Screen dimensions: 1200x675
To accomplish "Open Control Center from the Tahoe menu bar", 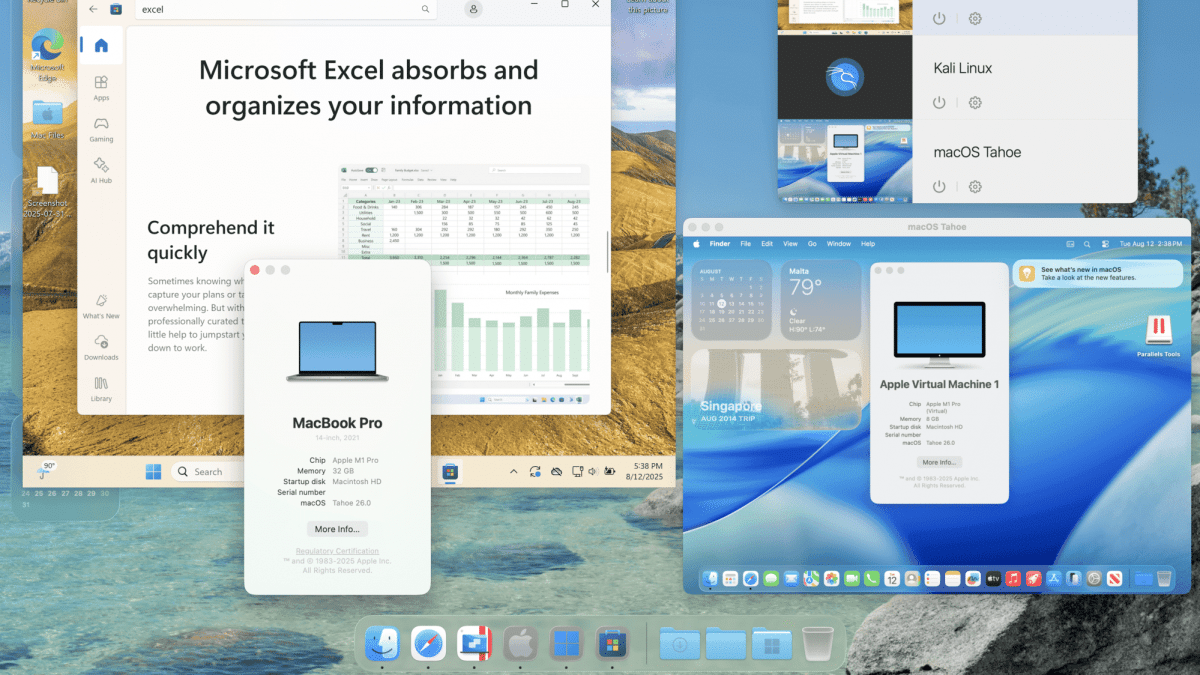I will click(1104, 243).
